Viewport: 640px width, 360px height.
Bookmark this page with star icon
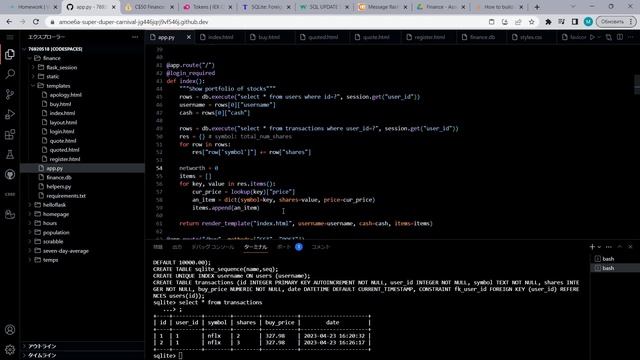click(531, 22)
